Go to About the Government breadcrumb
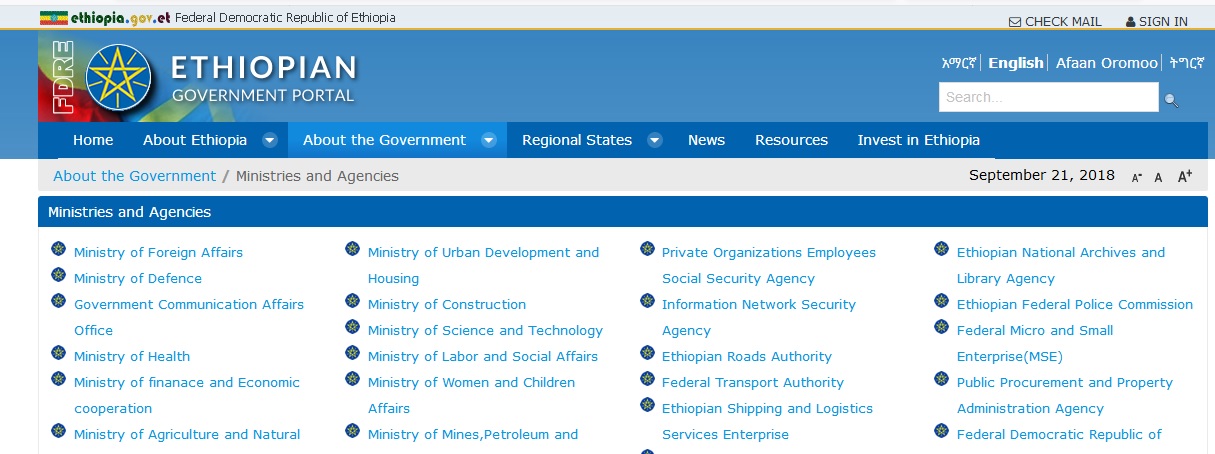This screenshot has width=1215, height=454. 134,176
